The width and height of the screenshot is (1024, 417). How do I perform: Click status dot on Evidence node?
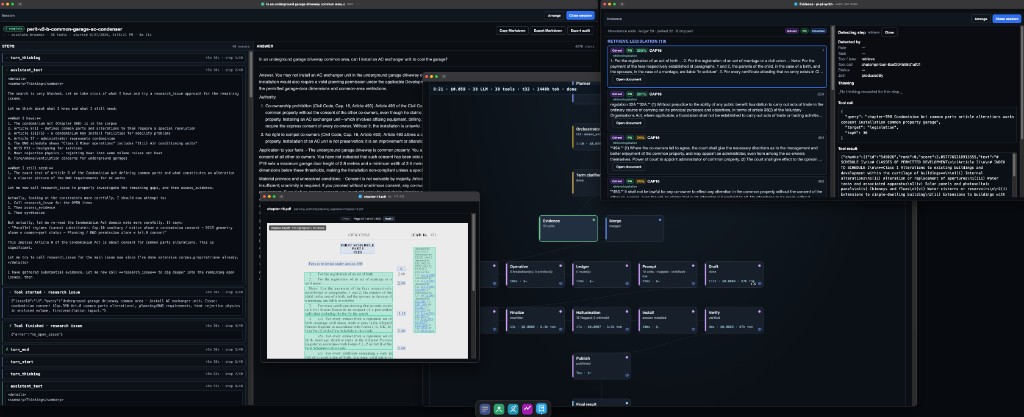(593, 220)
